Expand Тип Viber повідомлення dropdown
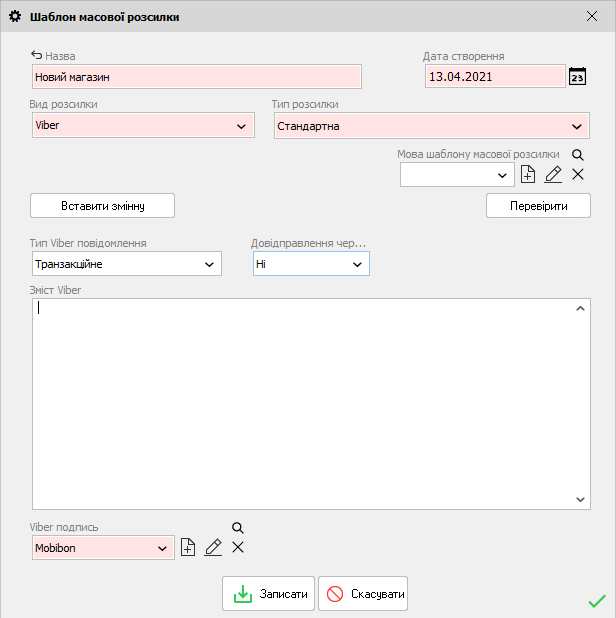Image resolution: width=616 pixels, height=618 pixels. click(x=209, y=264)
